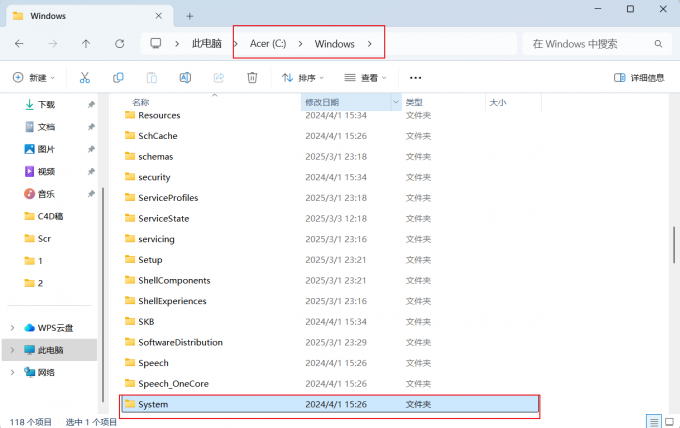Open 文档 documents in sidebar

point(46,127)
